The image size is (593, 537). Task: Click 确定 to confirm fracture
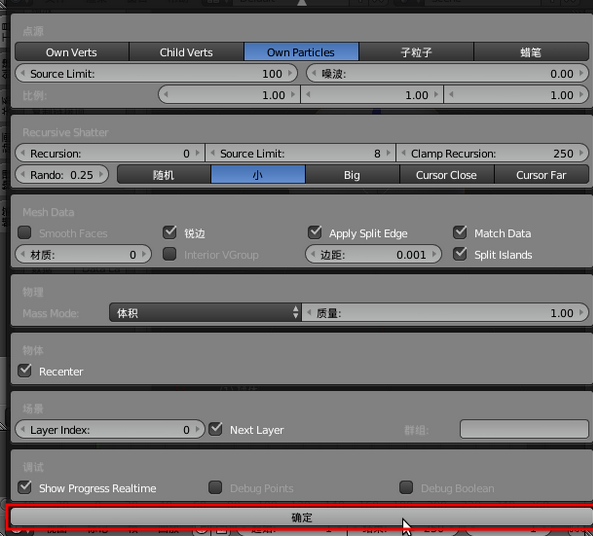[301, 517]
